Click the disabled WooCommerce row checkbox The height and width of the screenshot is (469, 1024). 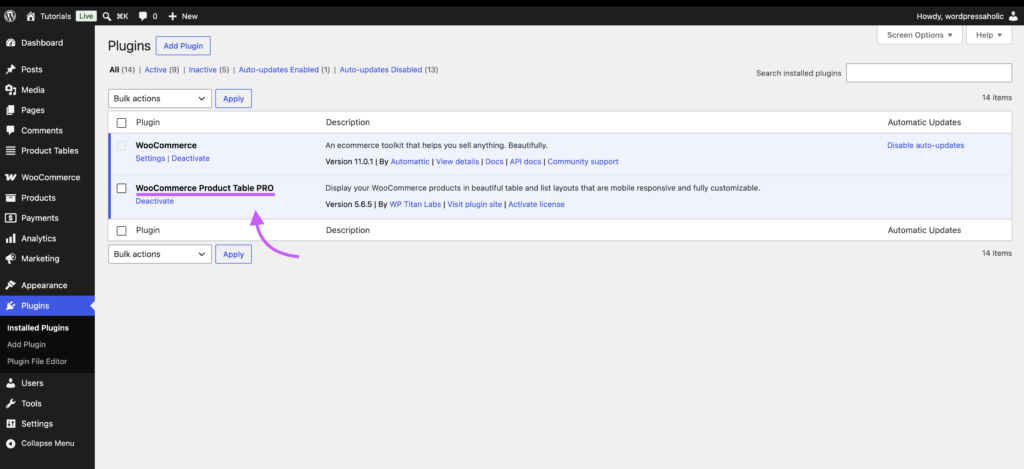coord(121,146)
